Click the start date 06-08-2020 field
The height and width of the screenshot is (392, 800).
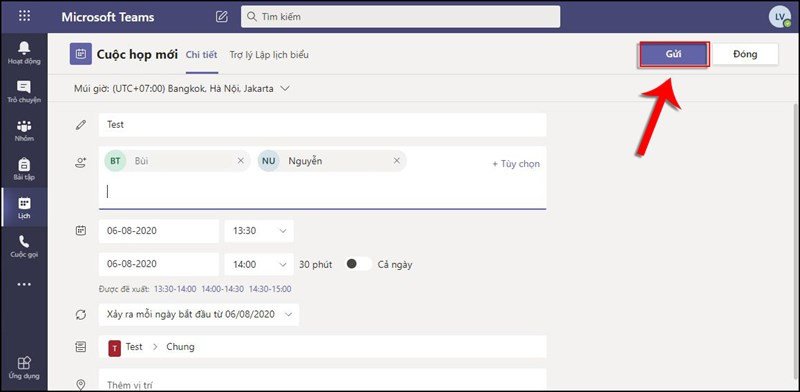pyautogui.click(x=159, y=231)
